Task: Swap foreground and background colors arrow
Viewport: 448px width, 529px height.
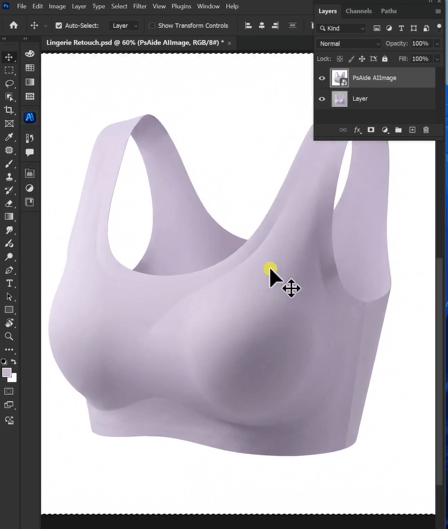Action: [x=13, y=362]
